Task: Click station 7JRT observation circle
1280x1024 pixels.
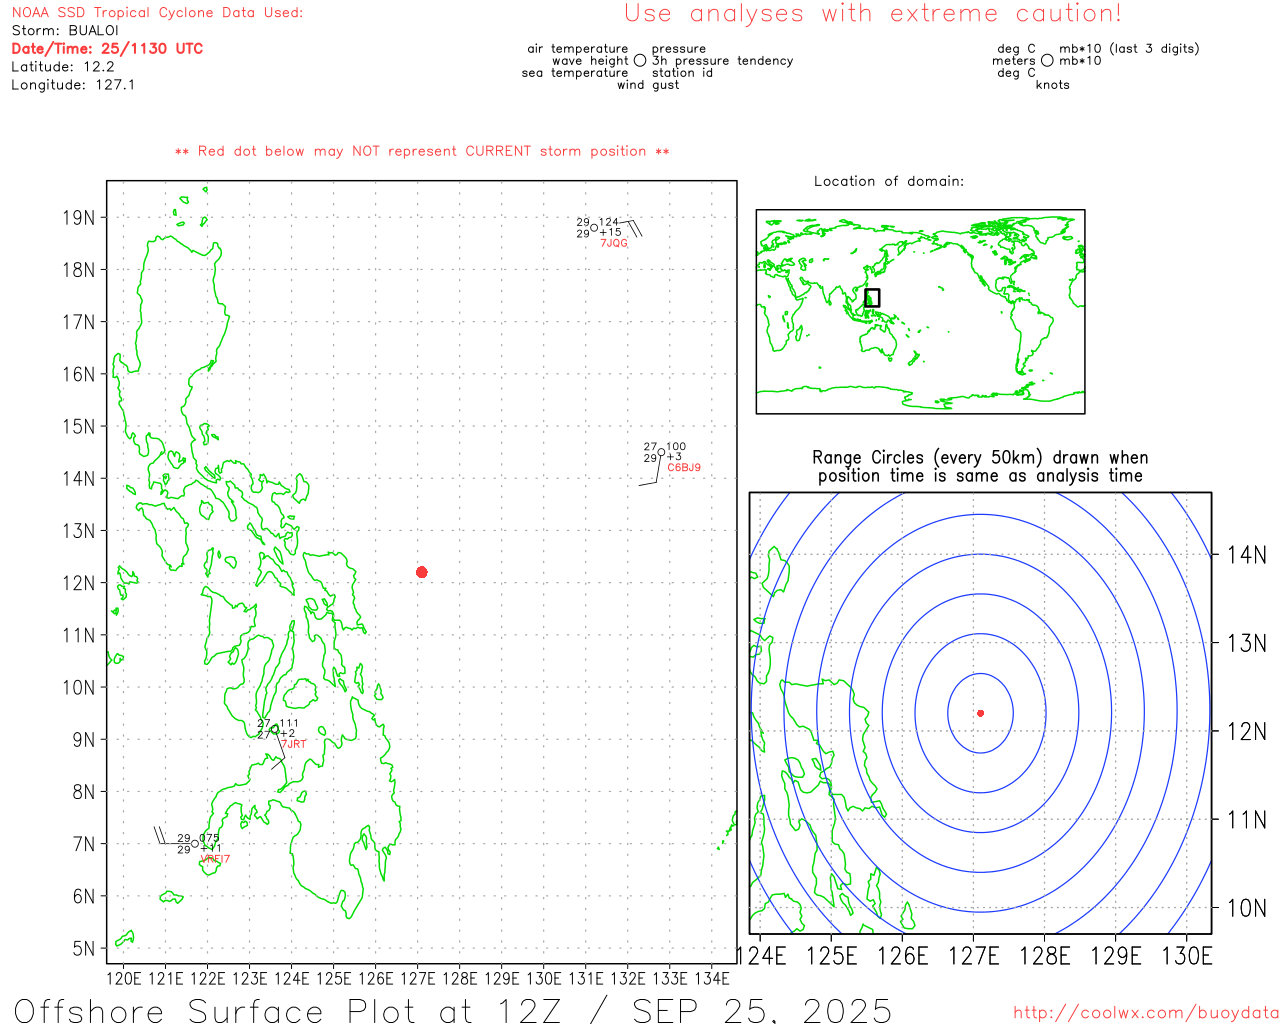Action: coord(275,729)
